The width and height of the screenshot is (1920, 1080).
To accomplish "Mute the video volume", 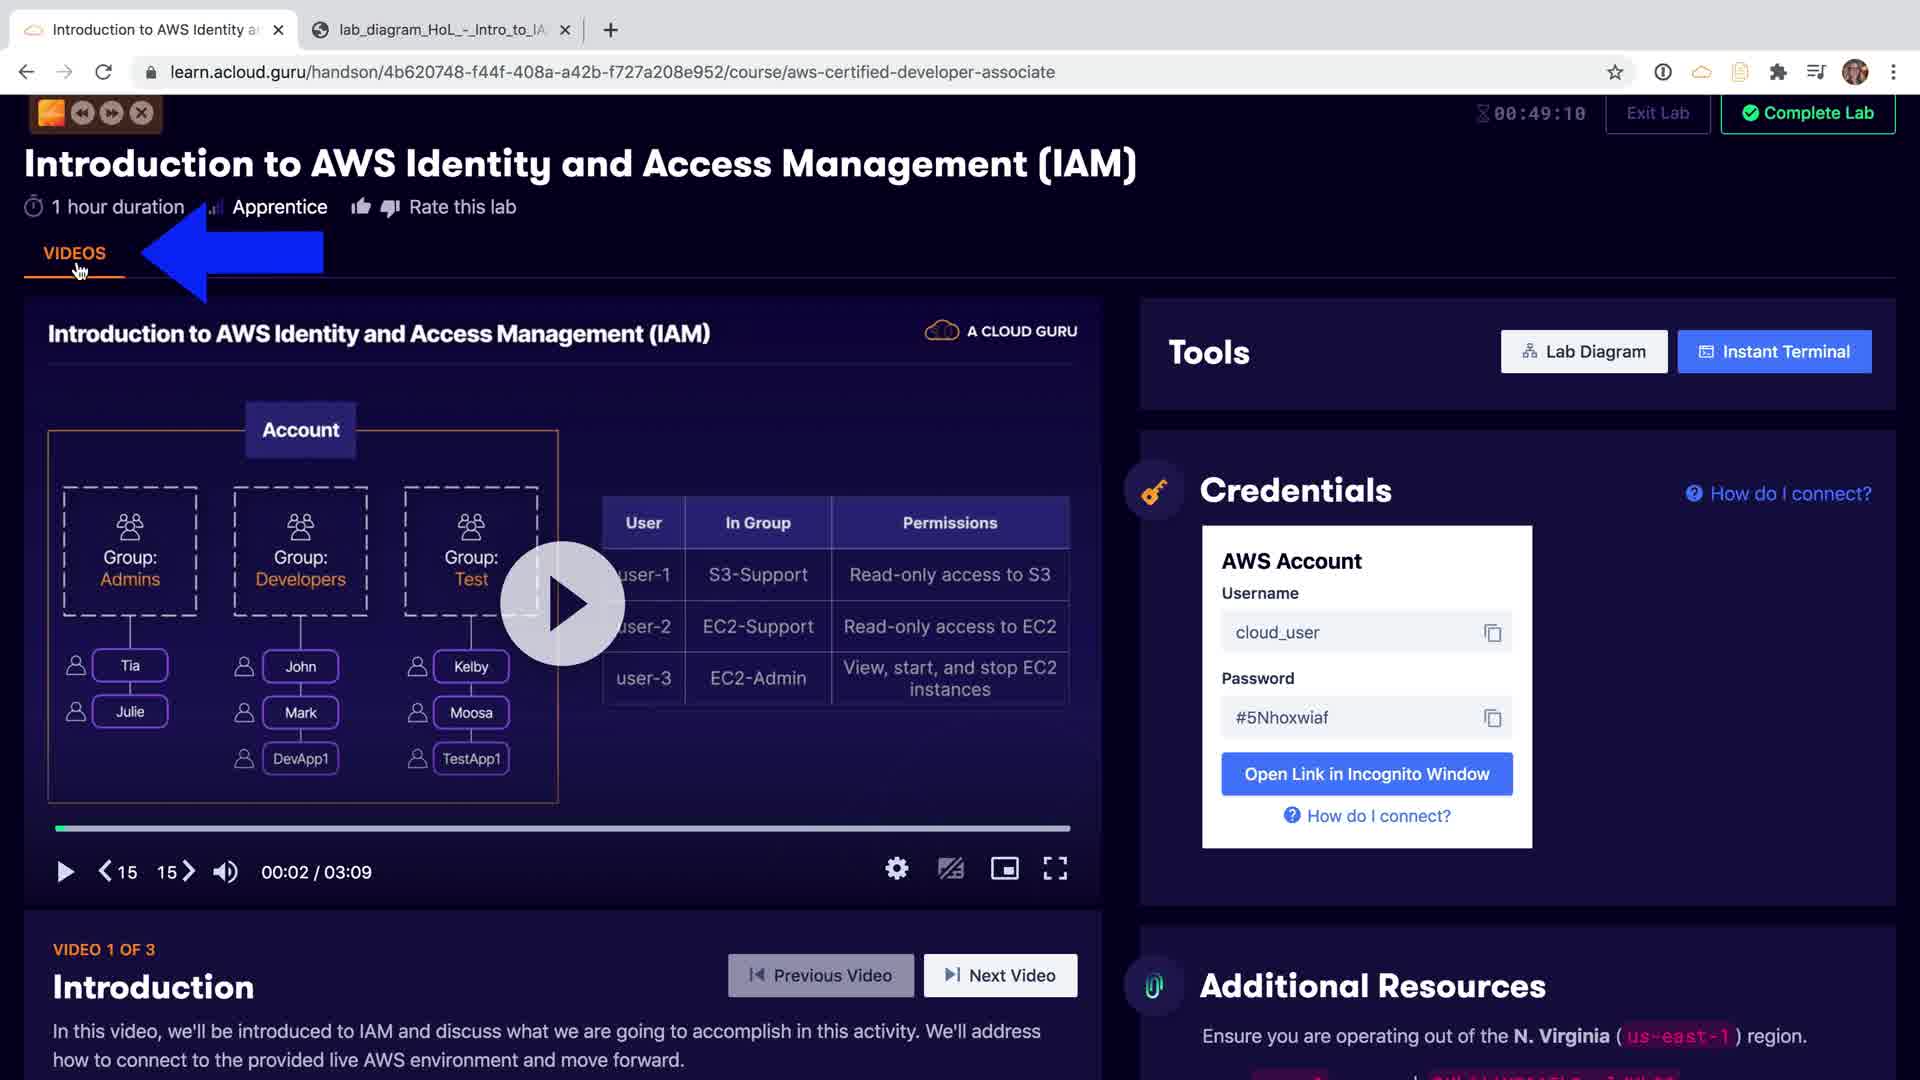I will (x=225, y=872).
